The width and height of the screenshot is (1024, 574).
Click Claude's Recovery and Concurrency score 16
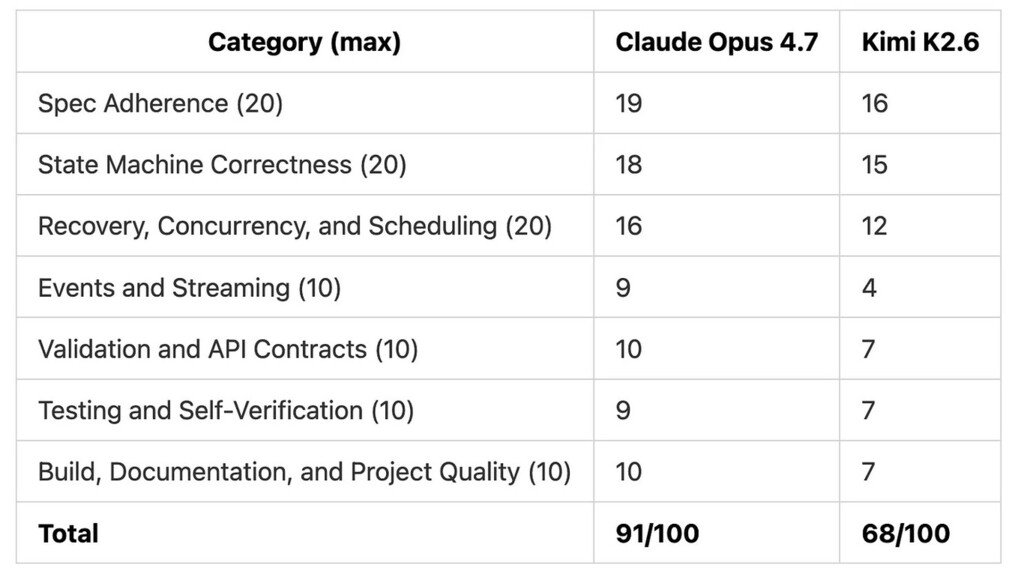[628, 226]
